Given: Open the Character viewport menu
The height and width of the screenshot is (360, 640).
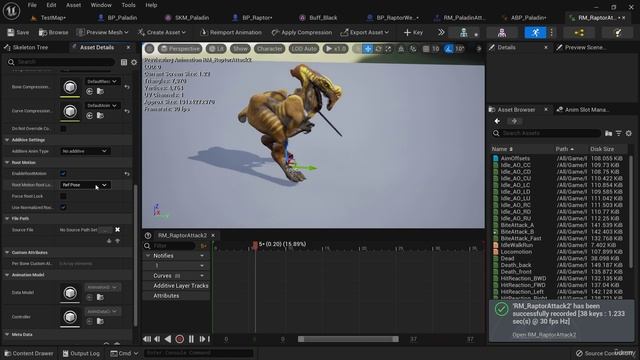Looking at the screenshot, I should [x=269, y=49].
